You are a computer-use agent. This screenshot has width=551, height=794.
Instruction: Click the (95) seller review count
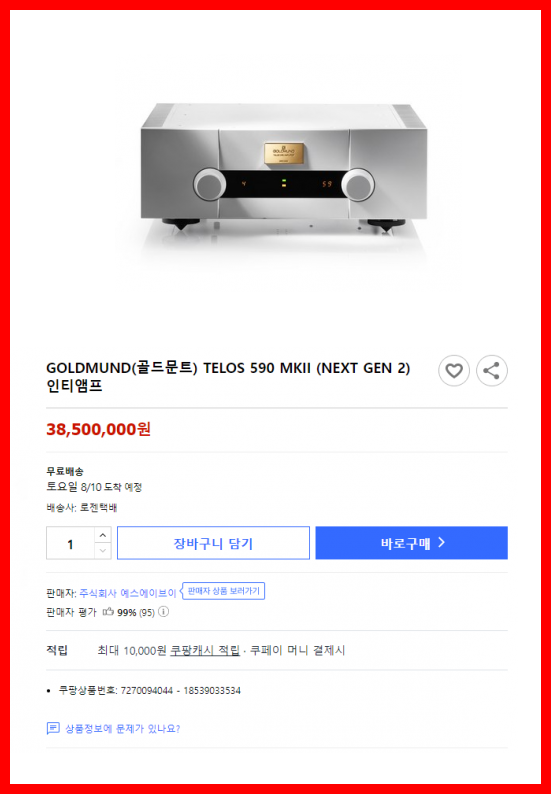[x=146, y=612]
